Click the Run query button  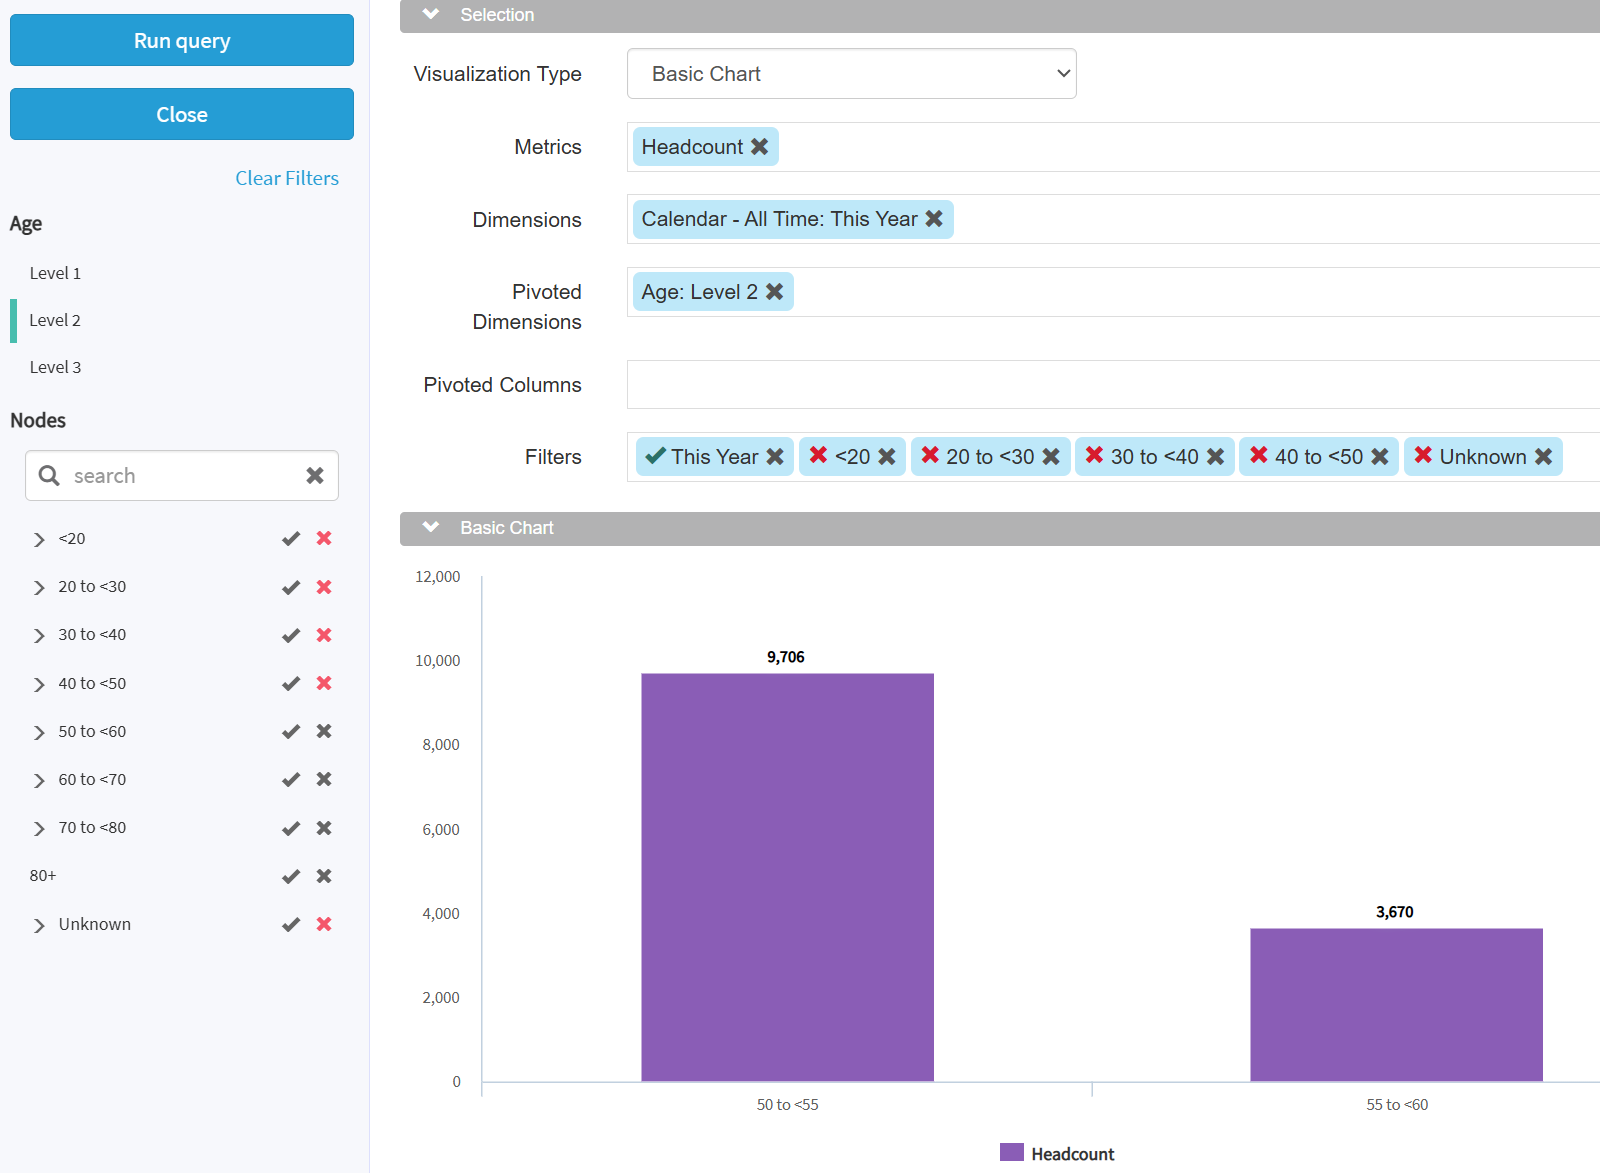pos(182,41)
